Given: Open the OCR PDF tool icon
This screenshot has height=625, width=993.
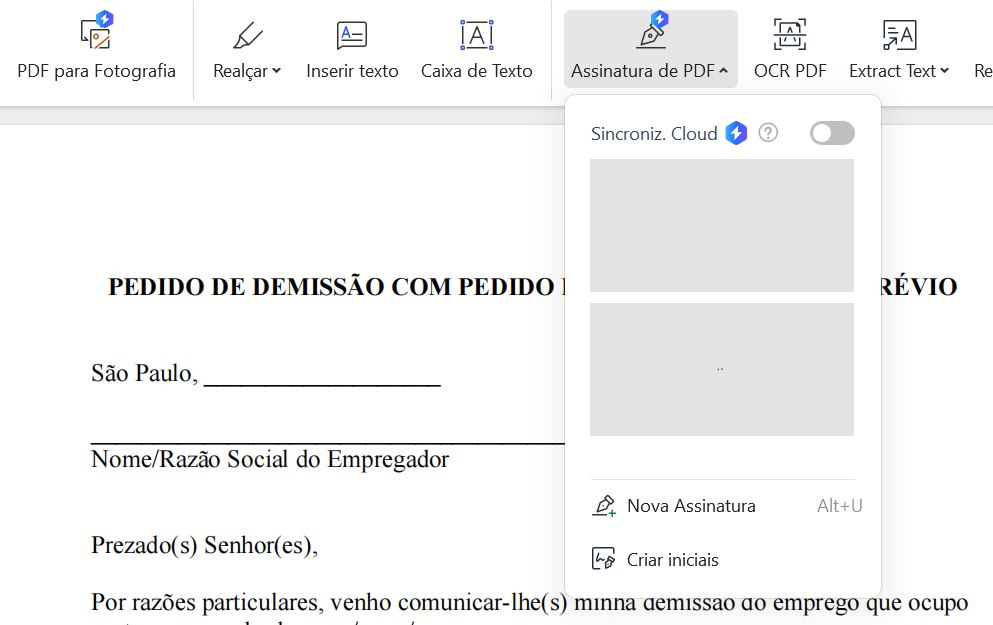Looking at the screenshot, I should coord(790,35).
